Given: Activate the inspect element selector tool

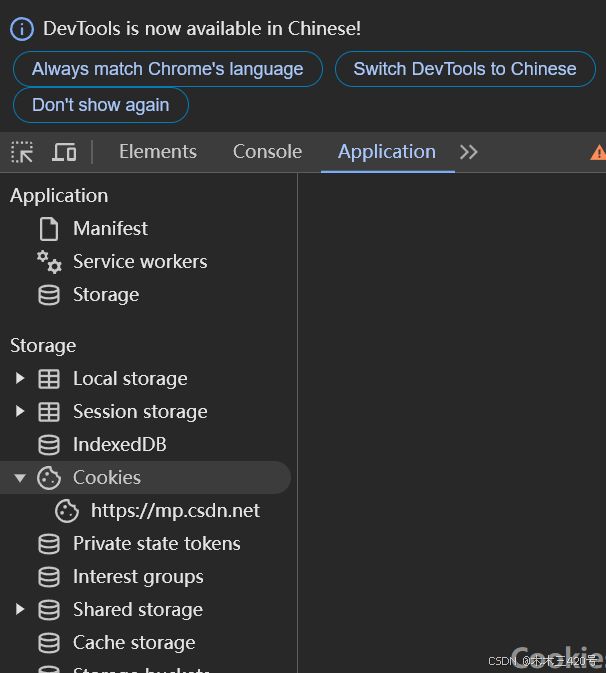Looking at the screenshot, I should [22, 152].
